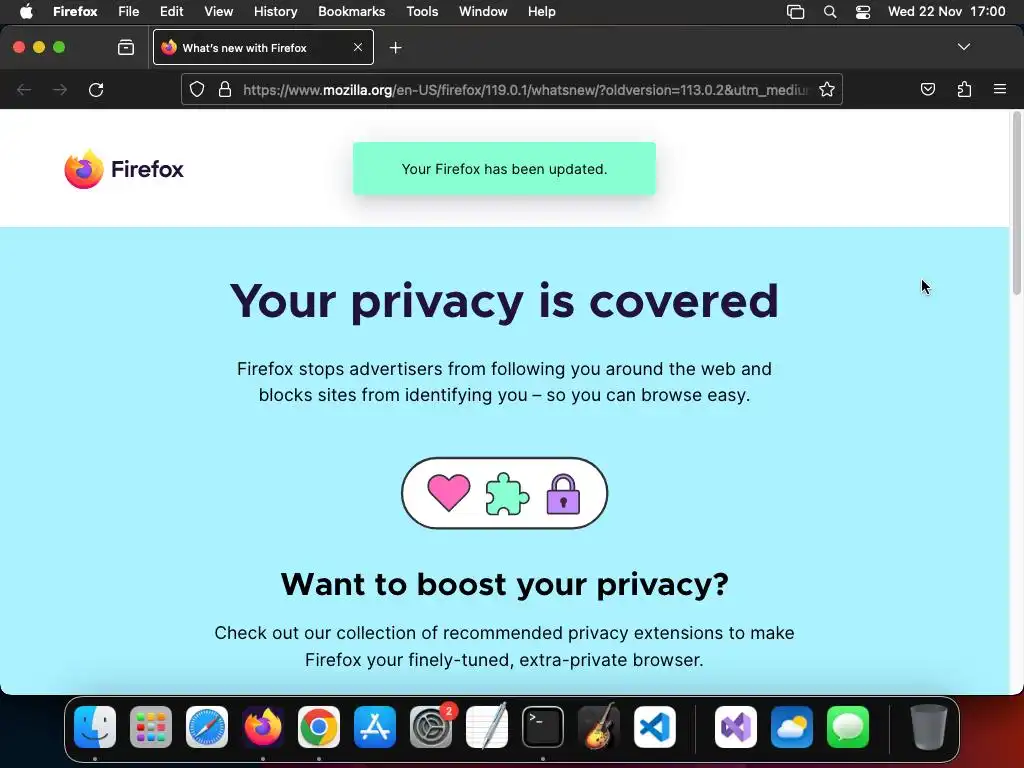The height and width of the screenshot is (768, 1024).
Task: Go forward using the forward arrow
Action: coord(60,89)
